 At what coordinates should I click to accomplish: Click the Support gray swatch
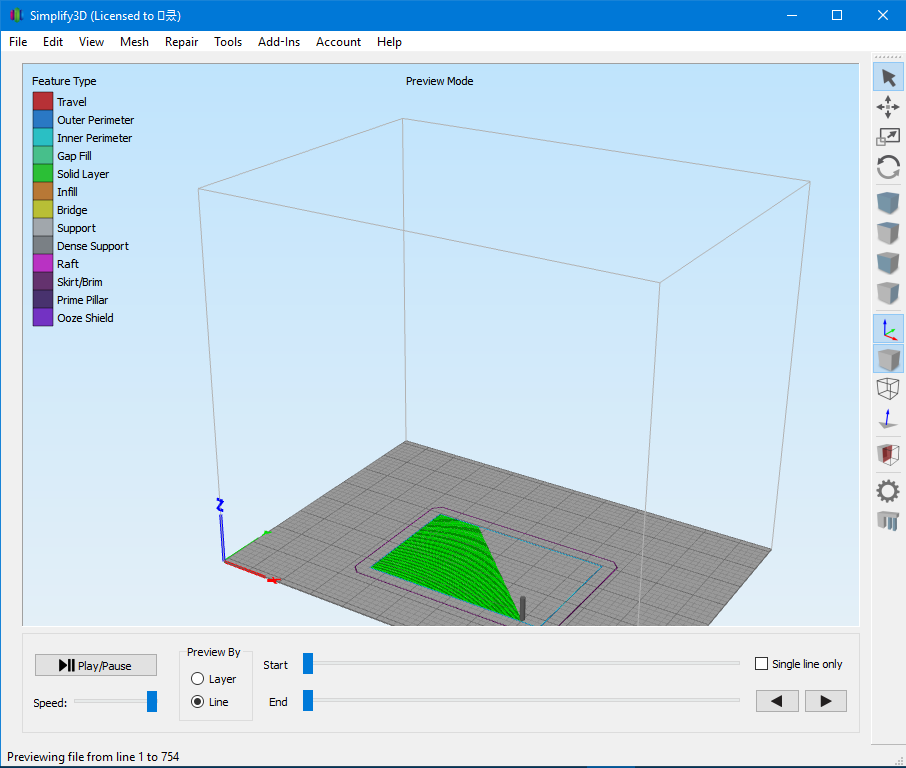[43, 228]
